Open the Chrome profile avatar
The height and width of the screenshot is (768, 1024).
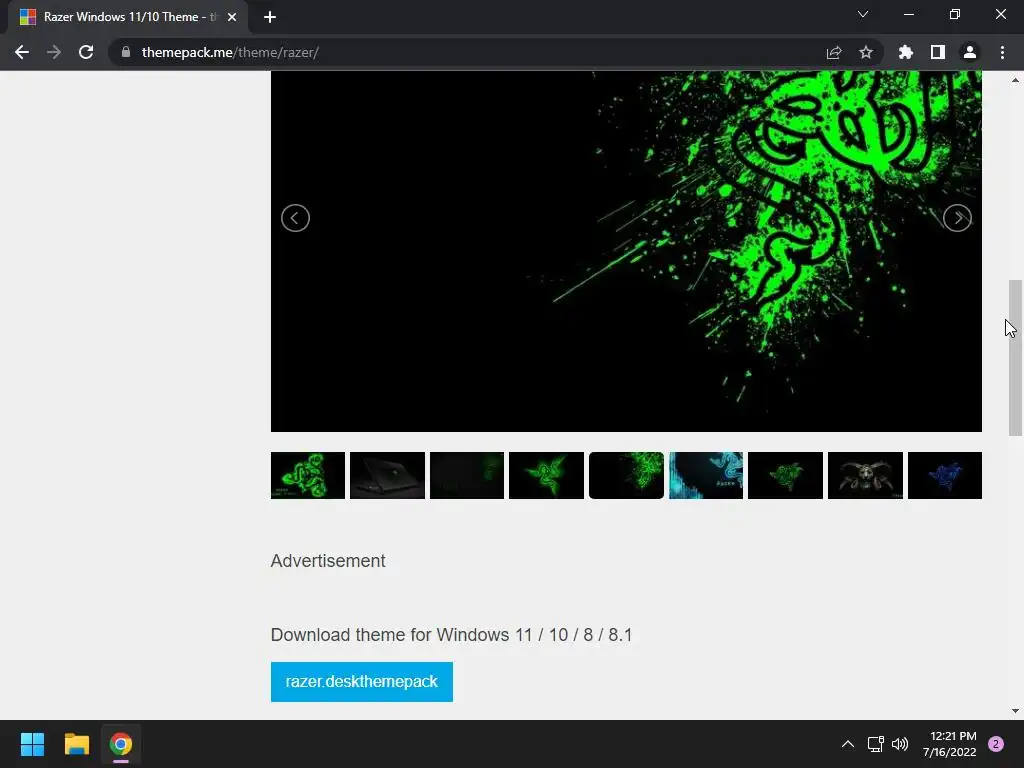(x=970, y=52)
